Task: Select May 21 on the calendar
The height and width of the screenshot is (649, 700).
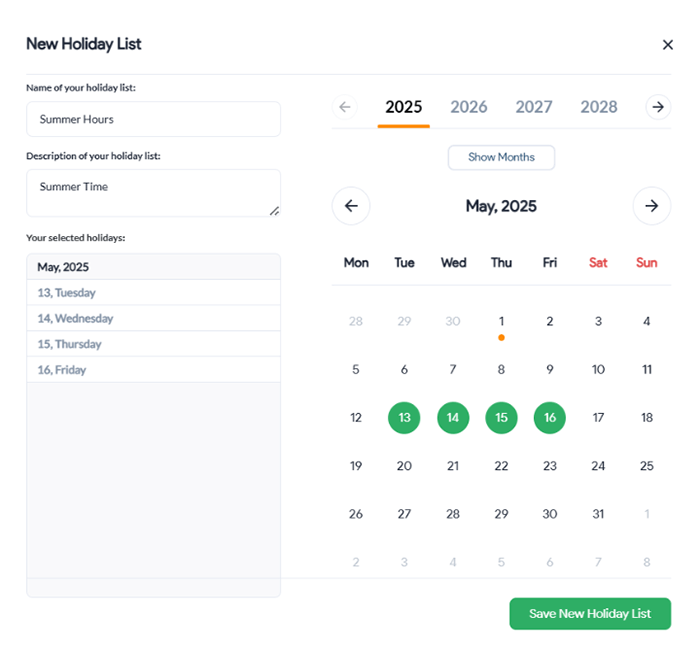Action: (453, 466)
